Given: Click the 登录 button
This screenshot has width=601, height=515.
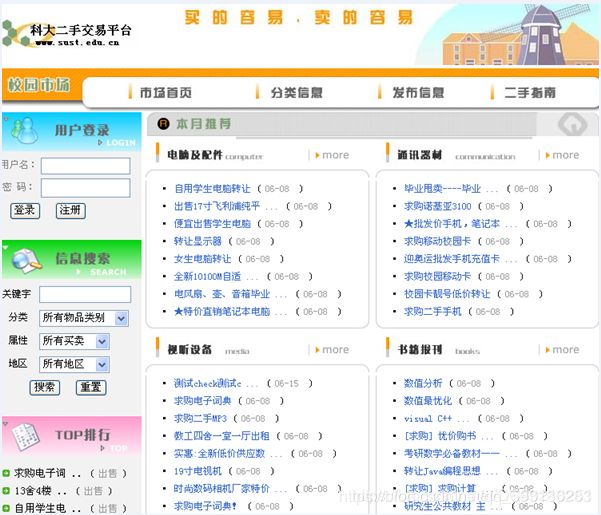Looking at the screenshot, I should [x=25, y=210].
